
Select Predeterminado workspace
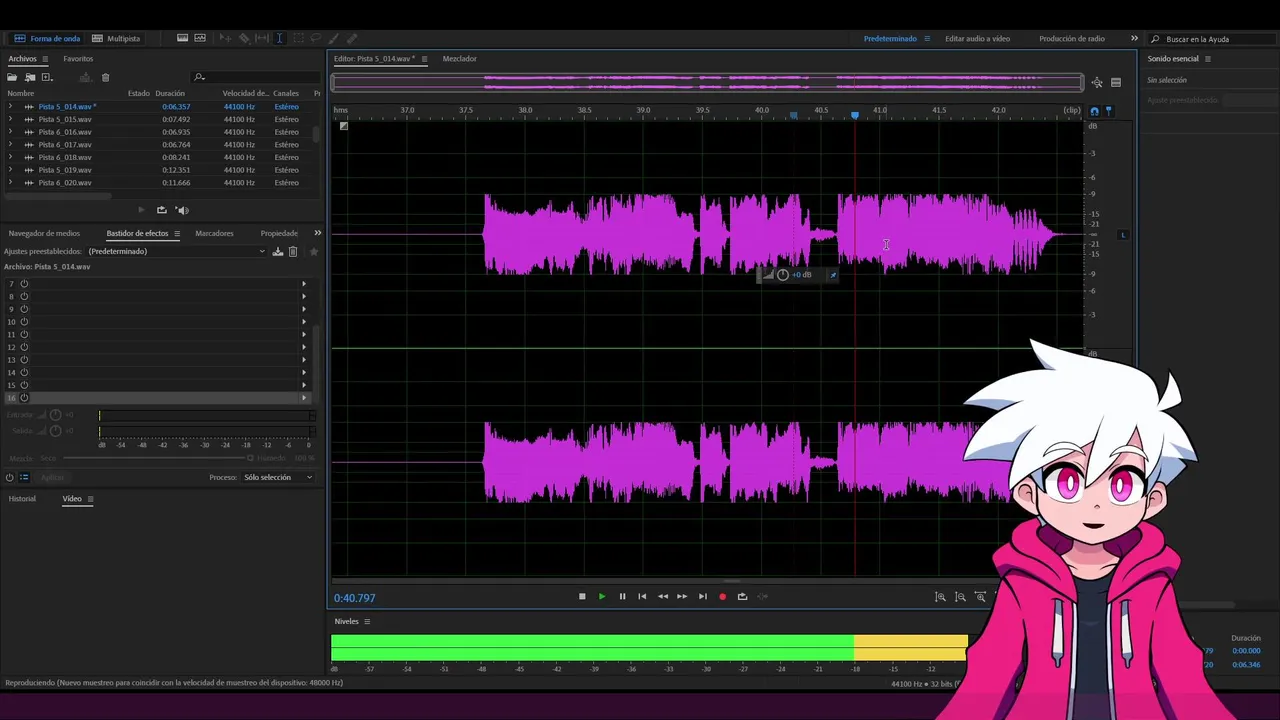tap(890, 39)
